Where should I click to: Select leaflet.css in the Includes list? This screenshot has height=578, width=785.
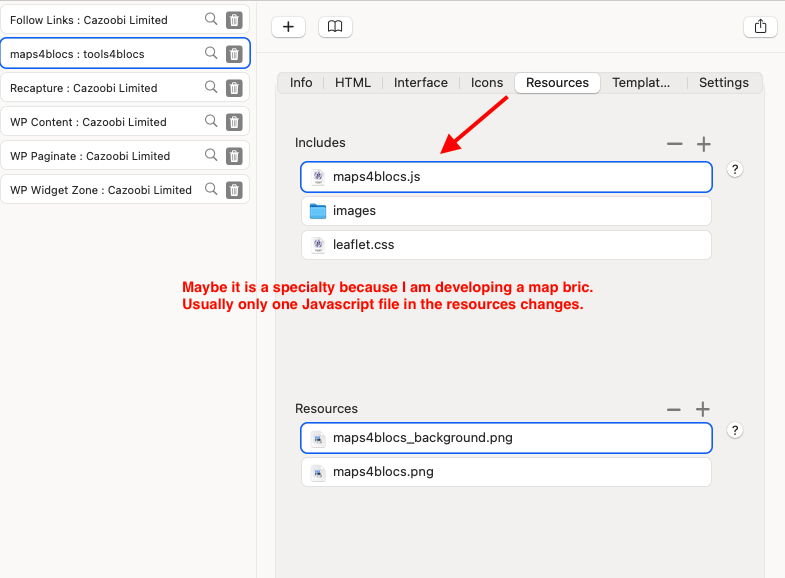click(506, 245)
